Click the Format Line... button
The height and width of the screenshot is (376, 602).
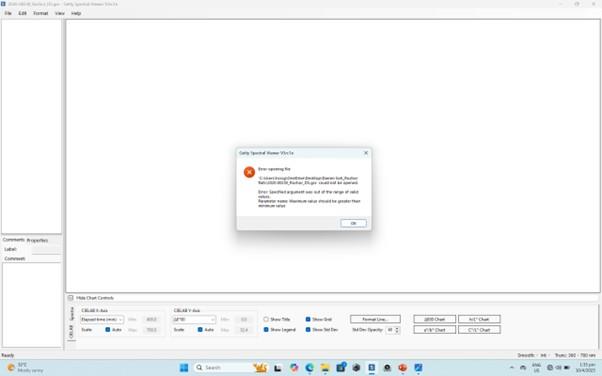[x=375, y=319]
